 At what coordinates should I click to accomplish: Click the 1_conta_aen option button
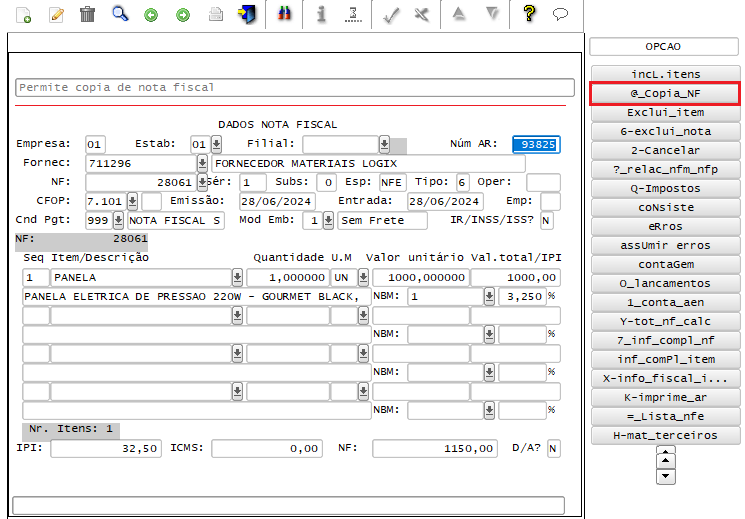click(666, 303)
